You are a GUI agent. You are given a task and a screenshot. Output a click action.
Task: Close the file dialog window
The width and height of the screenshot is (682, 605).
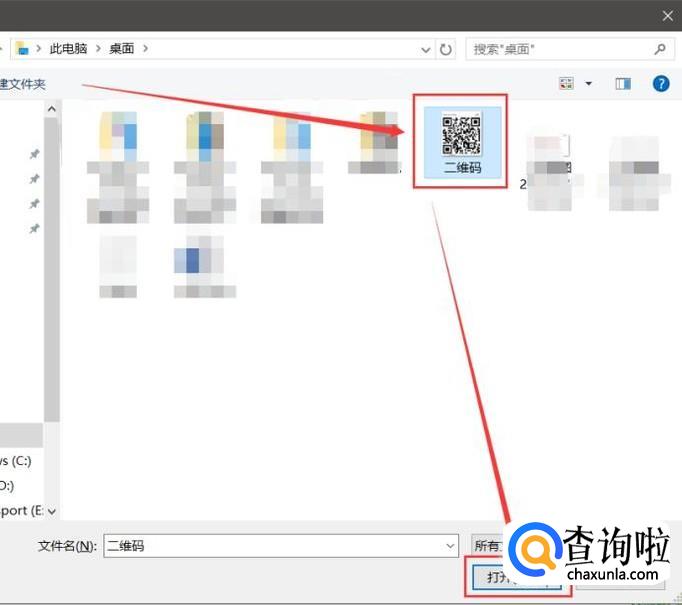[668, 16]
